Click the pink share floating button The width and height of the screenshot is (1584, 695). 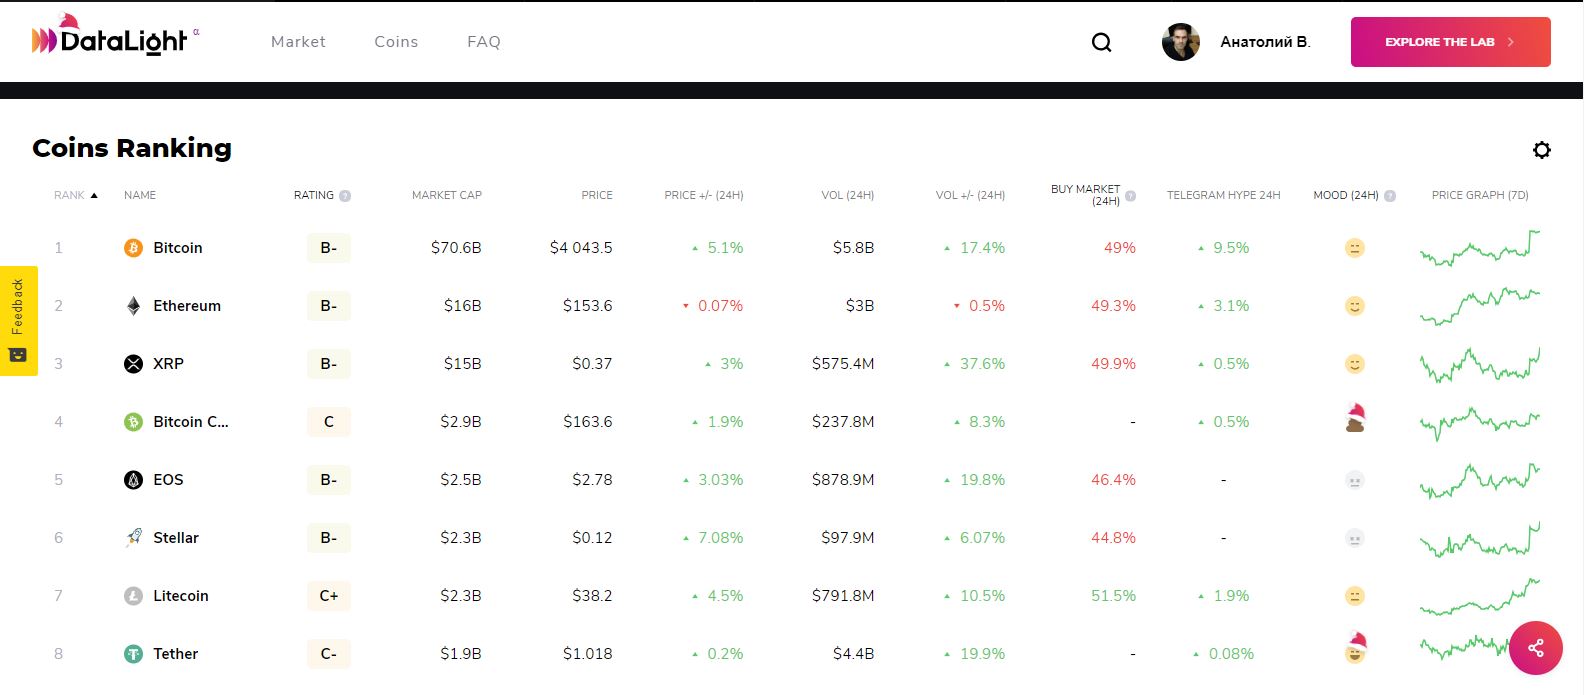1536,648
